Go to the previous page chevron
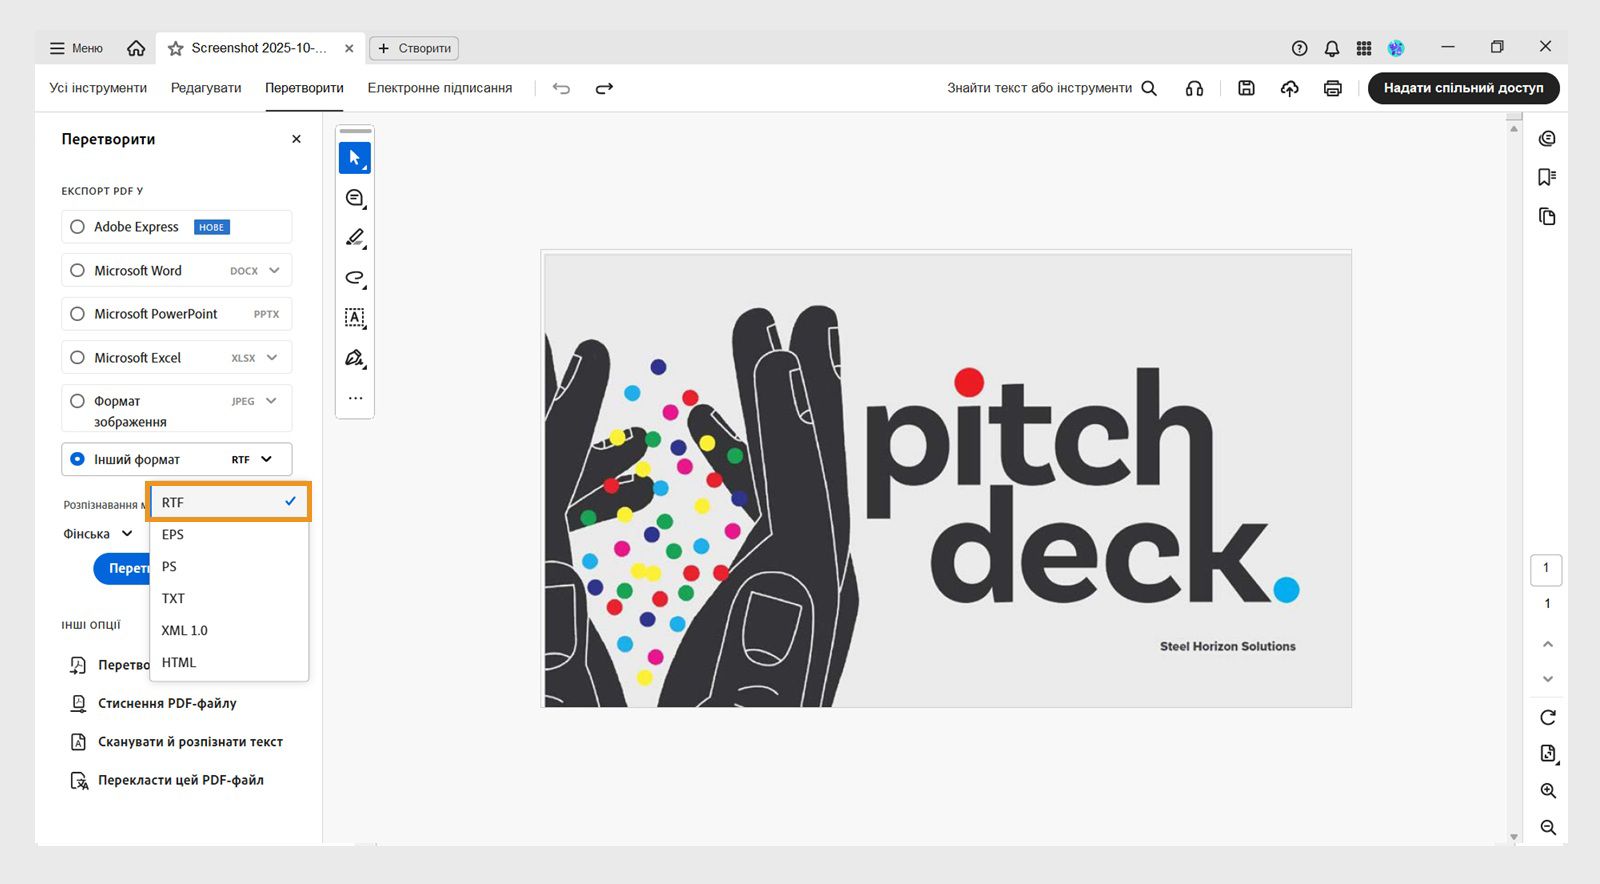 (x=1548, y=644)
